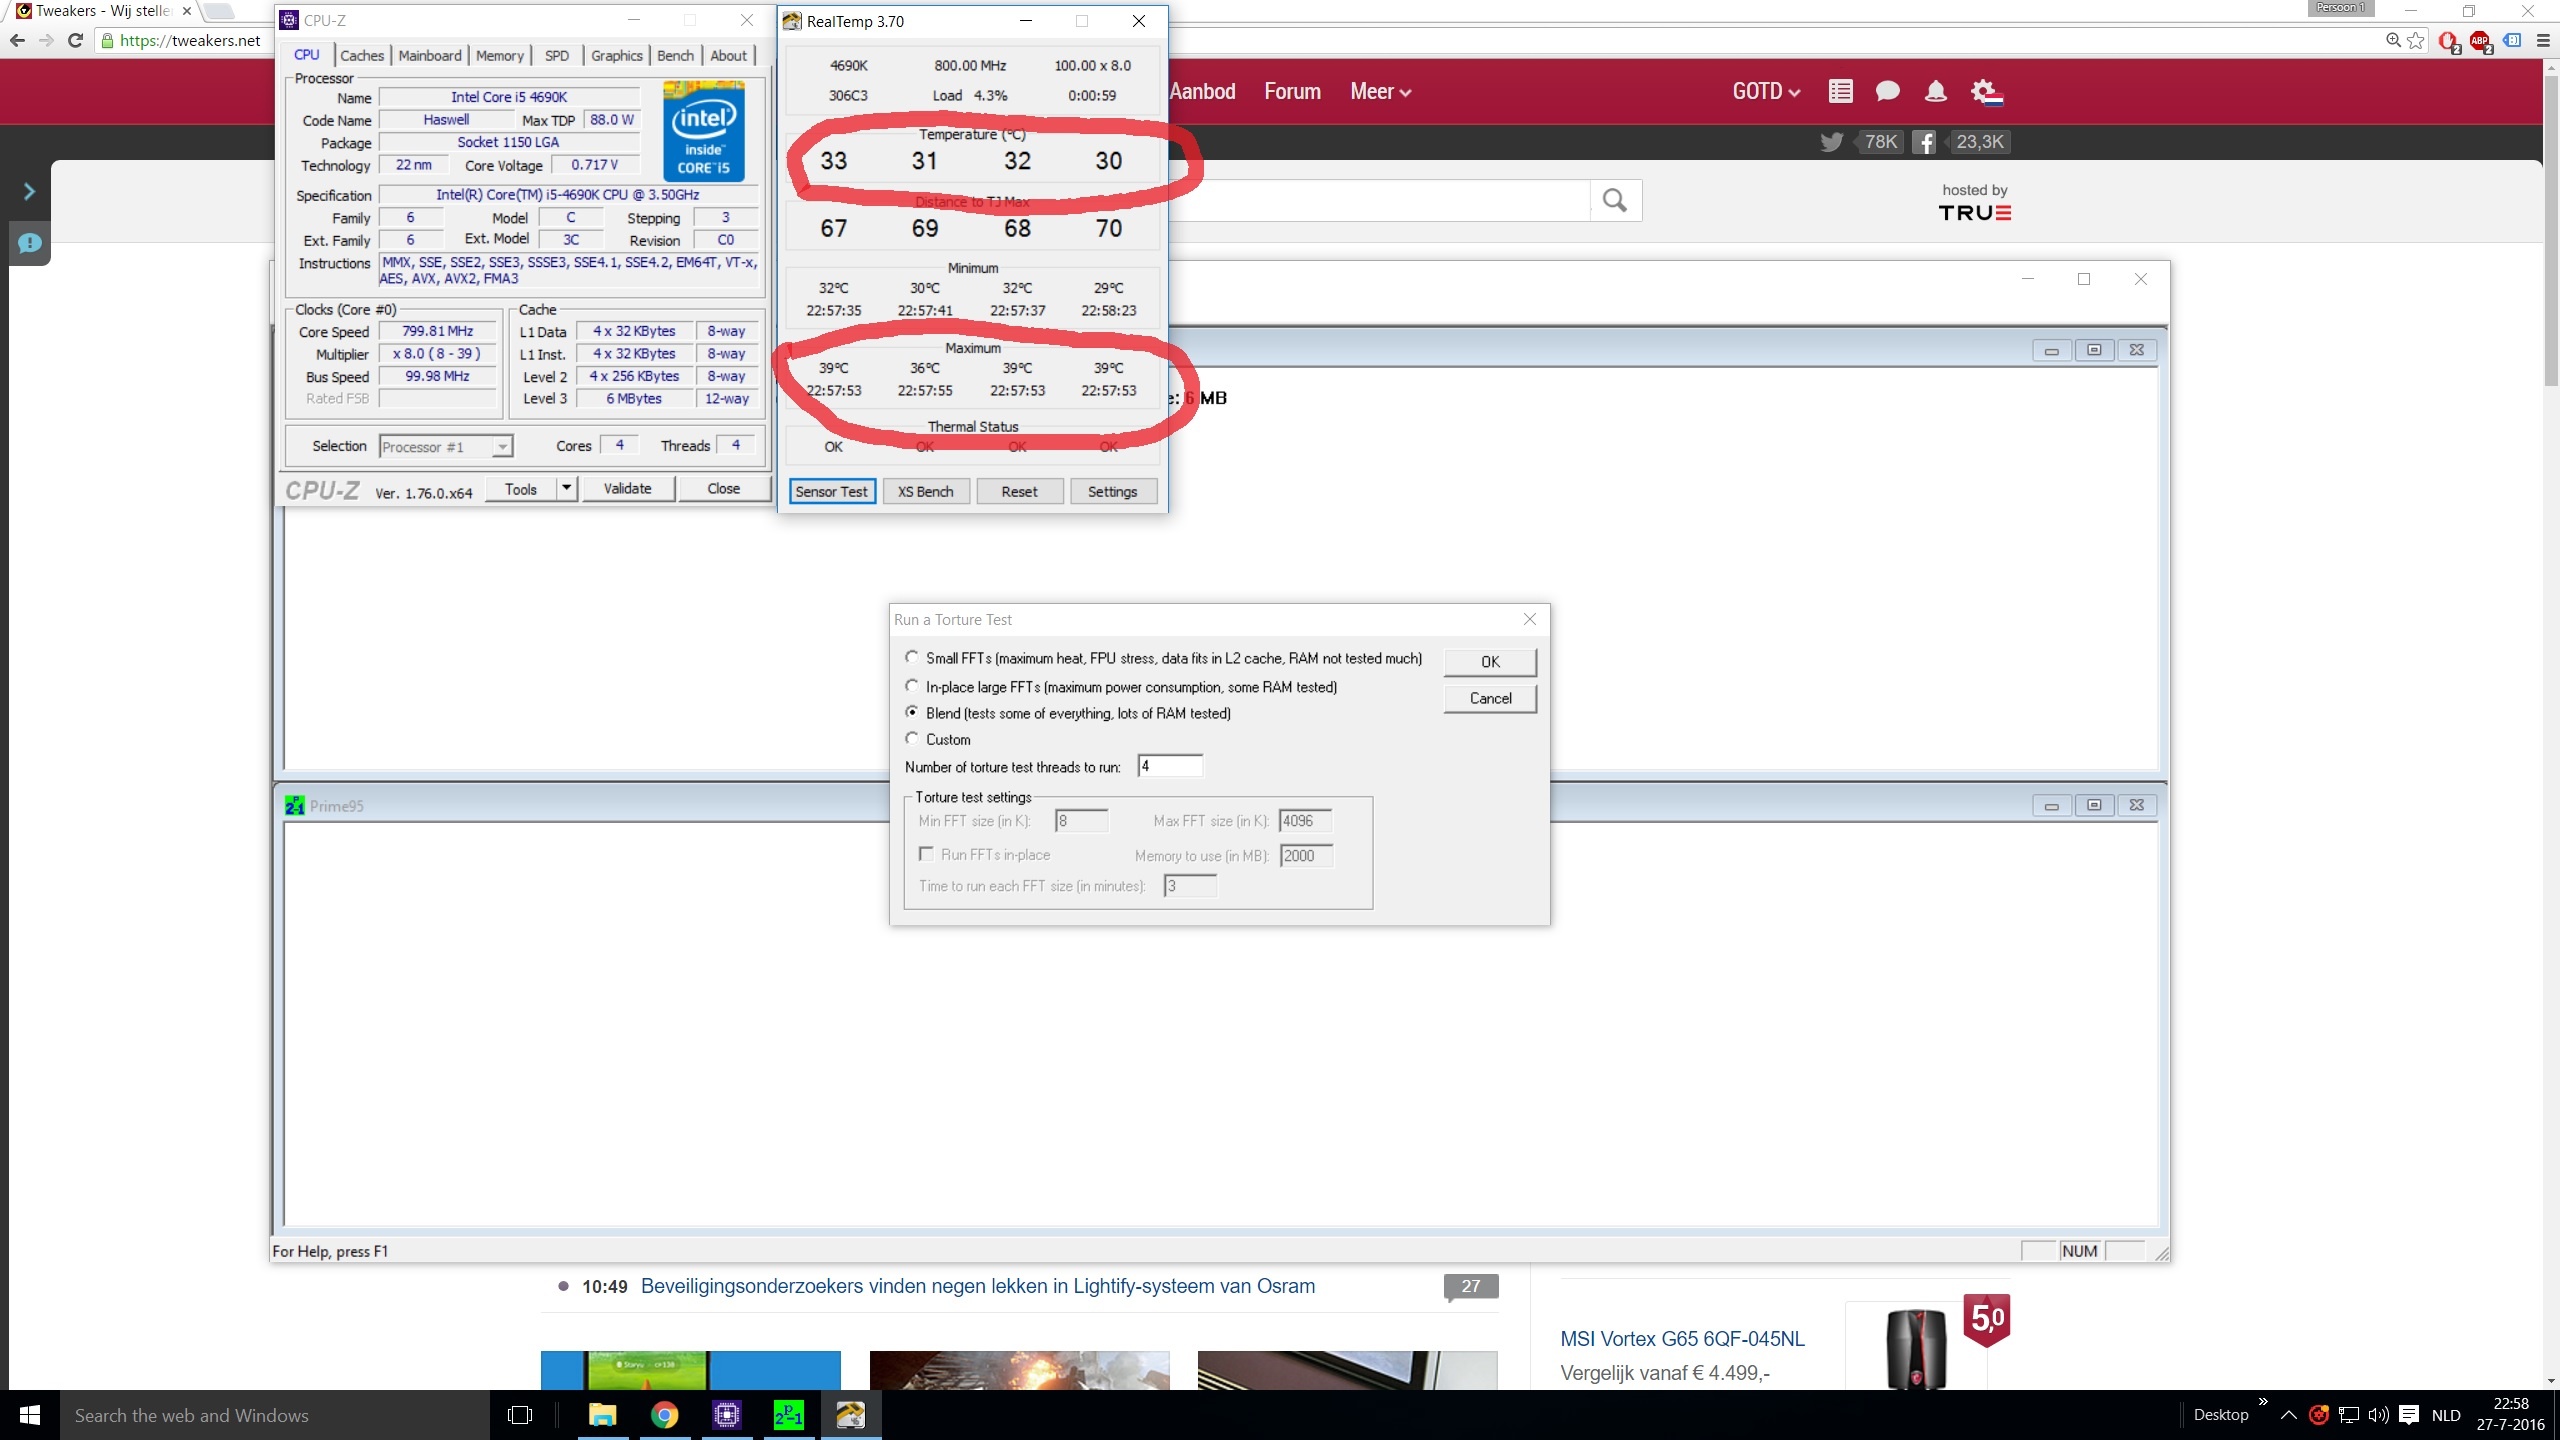Select In-place large FFTs option
This screenshot has width=2560, height=1440.
912,686
